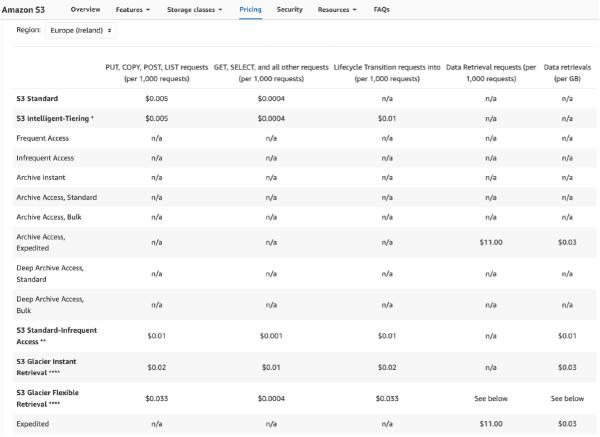Viewport: 600px width, 437px height.
Task: Click the Archive Access, Bulk row label
Action: click(49, 217)
